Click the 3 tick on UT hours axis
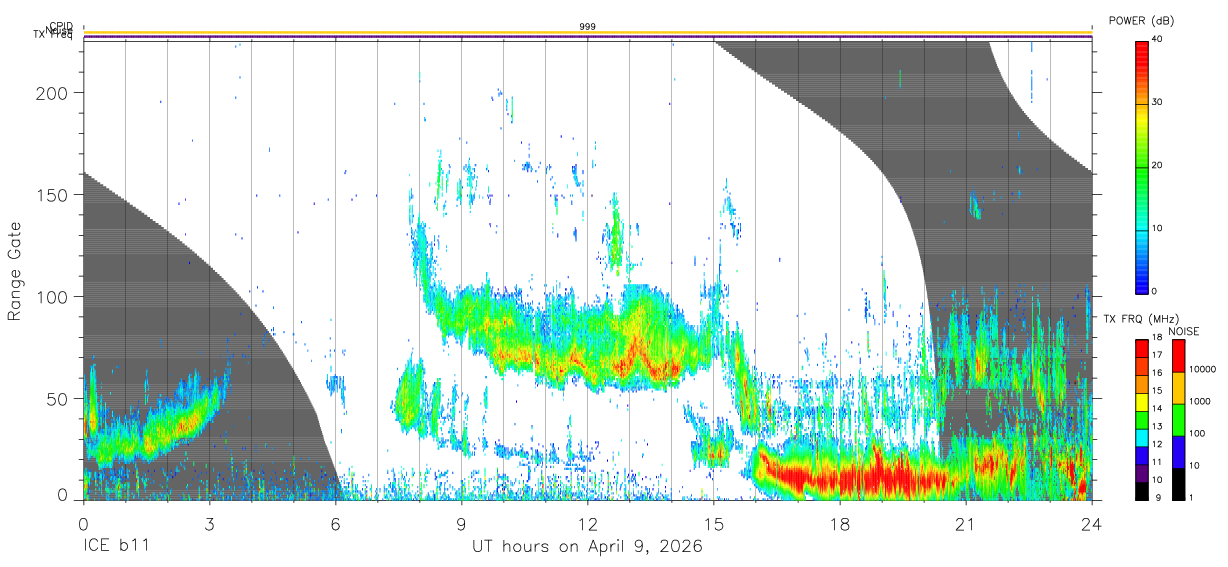Image resolution: width=1228 pixels, height=567 pixels. coord(209,524)
